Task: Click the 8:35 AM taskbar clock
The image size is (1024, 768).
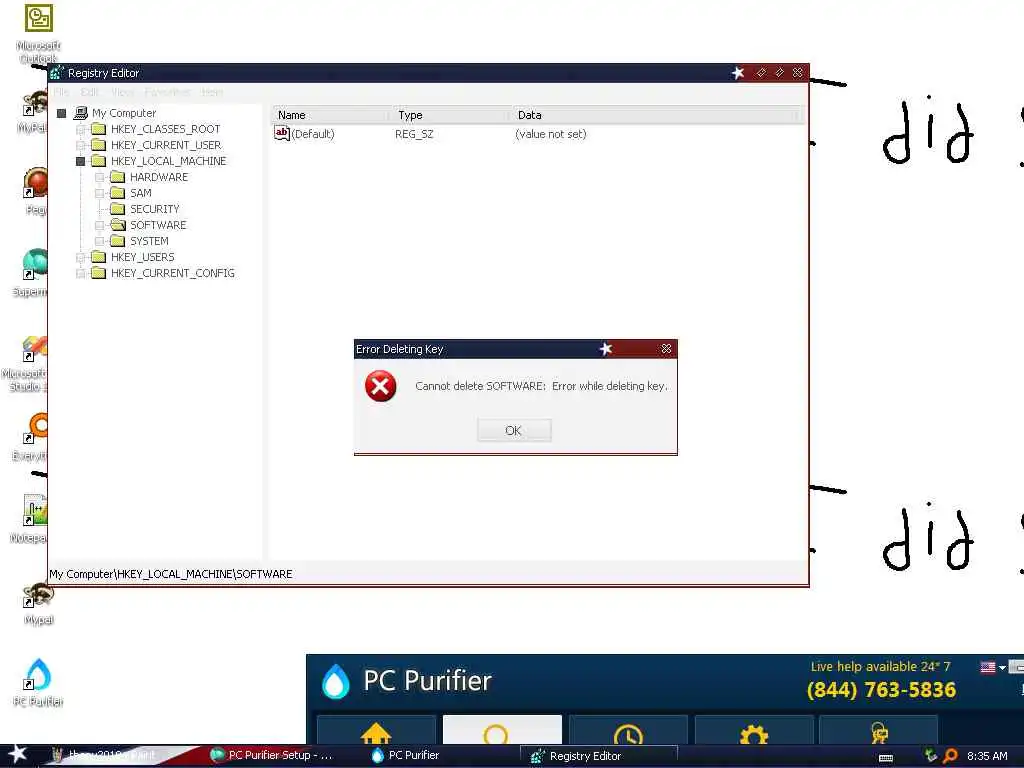Action: (x=987, y=756)
